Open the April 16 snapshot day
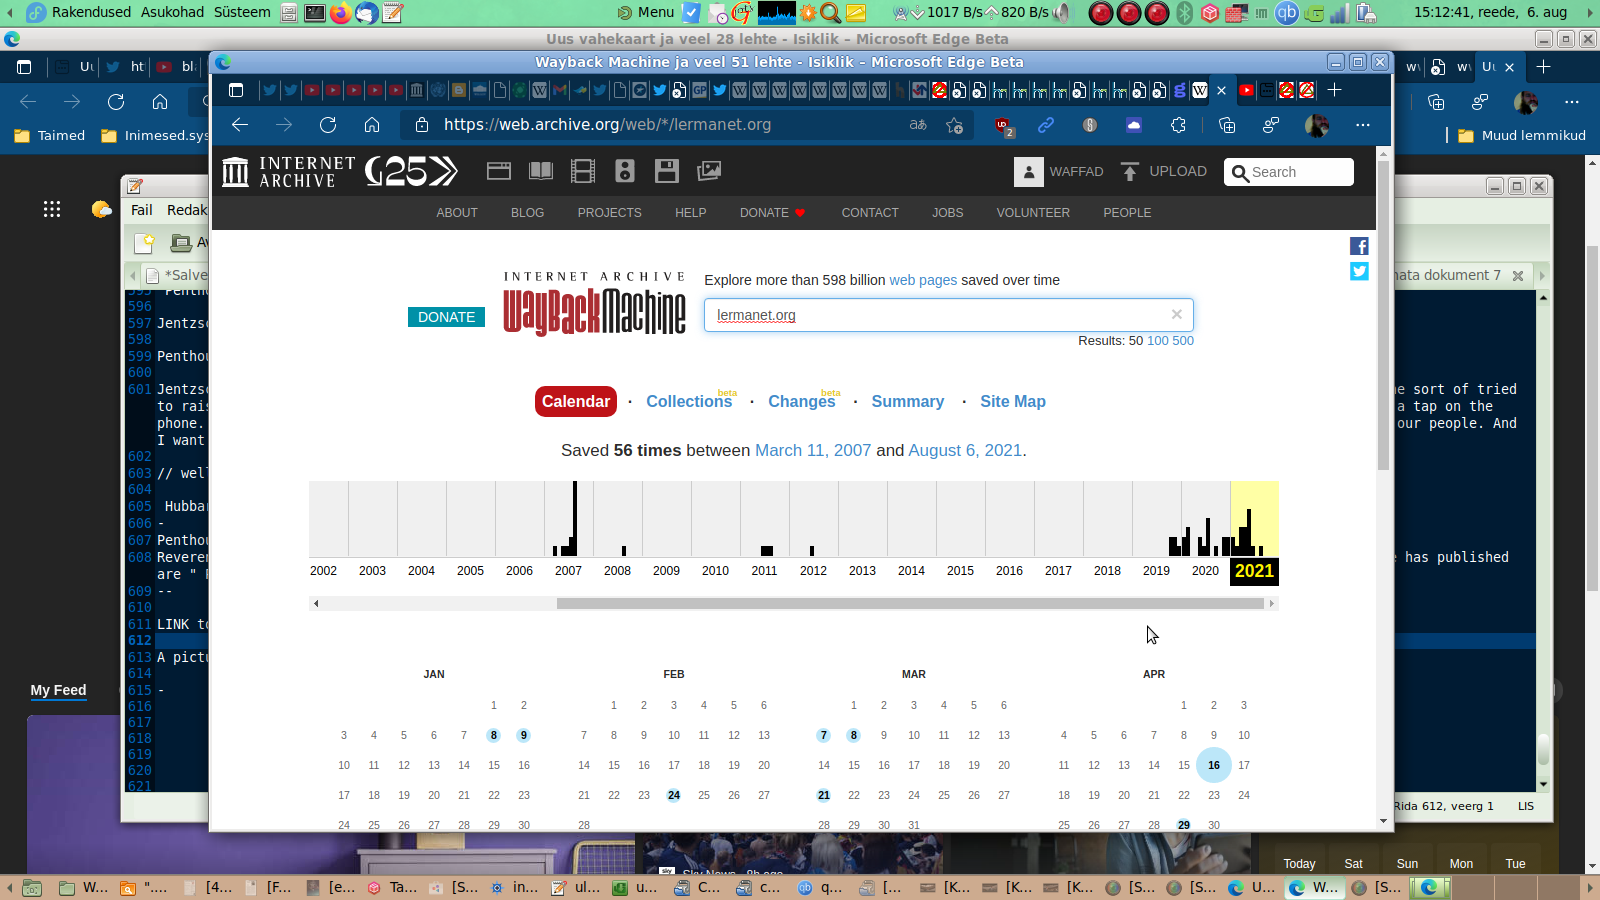This screenshot has width=1600, height=900. point(1214,765)
